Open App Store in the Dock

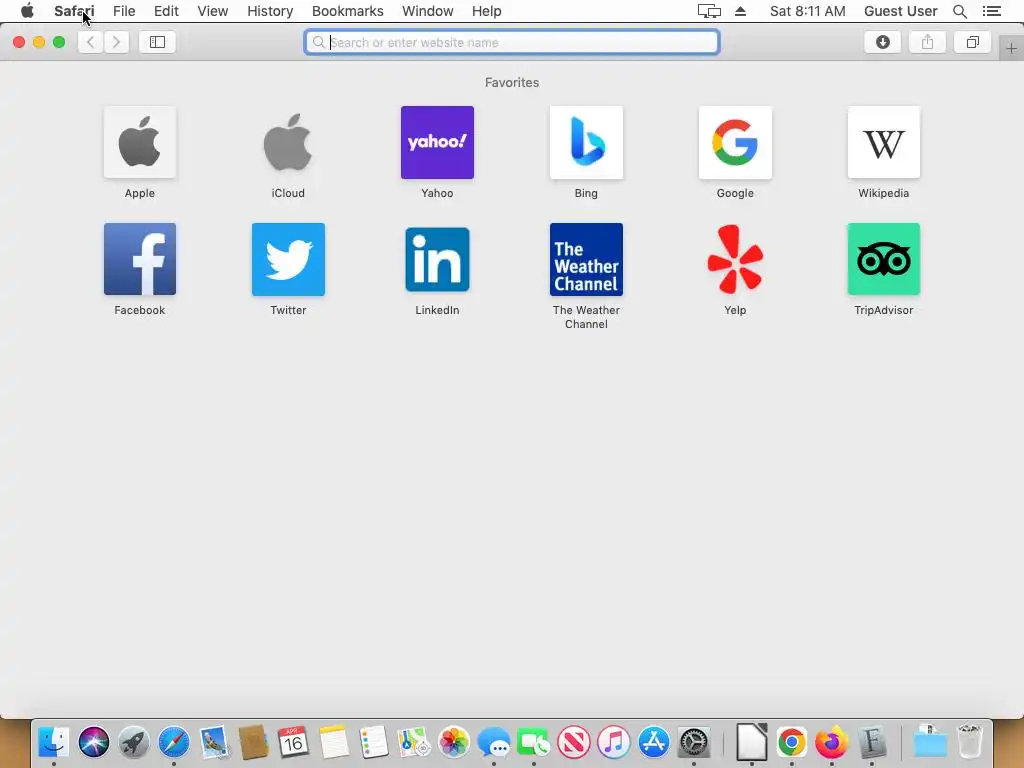tap(654, 742)
